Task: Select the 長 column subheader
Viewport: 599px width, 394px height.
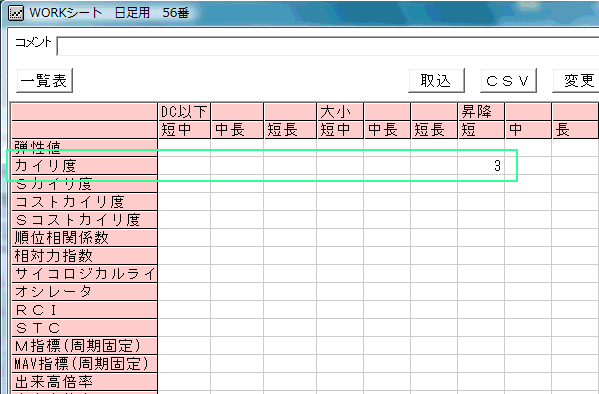Action: (x=575, y=130)
